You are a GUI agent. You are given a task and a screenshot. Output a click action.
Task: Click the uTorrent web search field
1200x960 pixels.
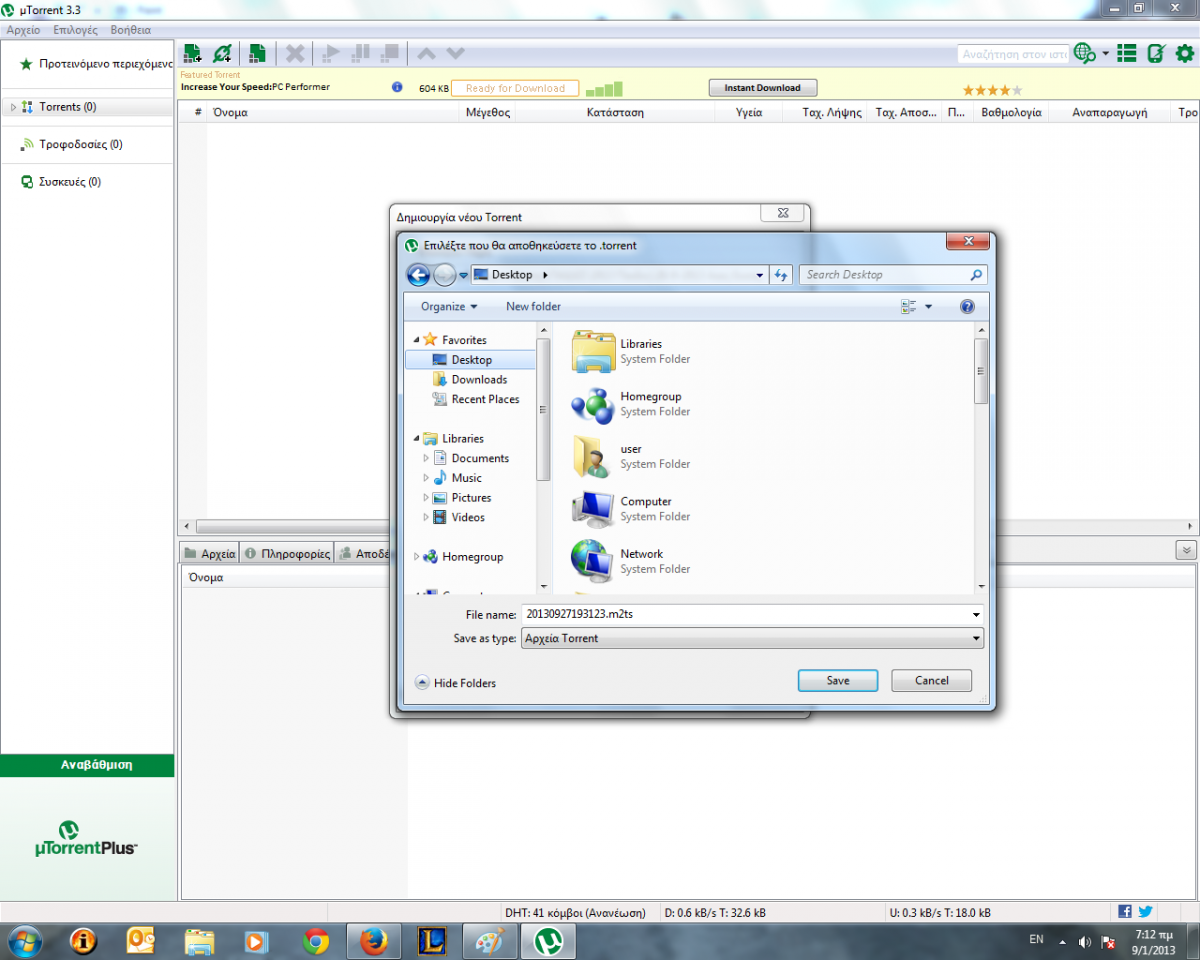tap(1013, 54)
